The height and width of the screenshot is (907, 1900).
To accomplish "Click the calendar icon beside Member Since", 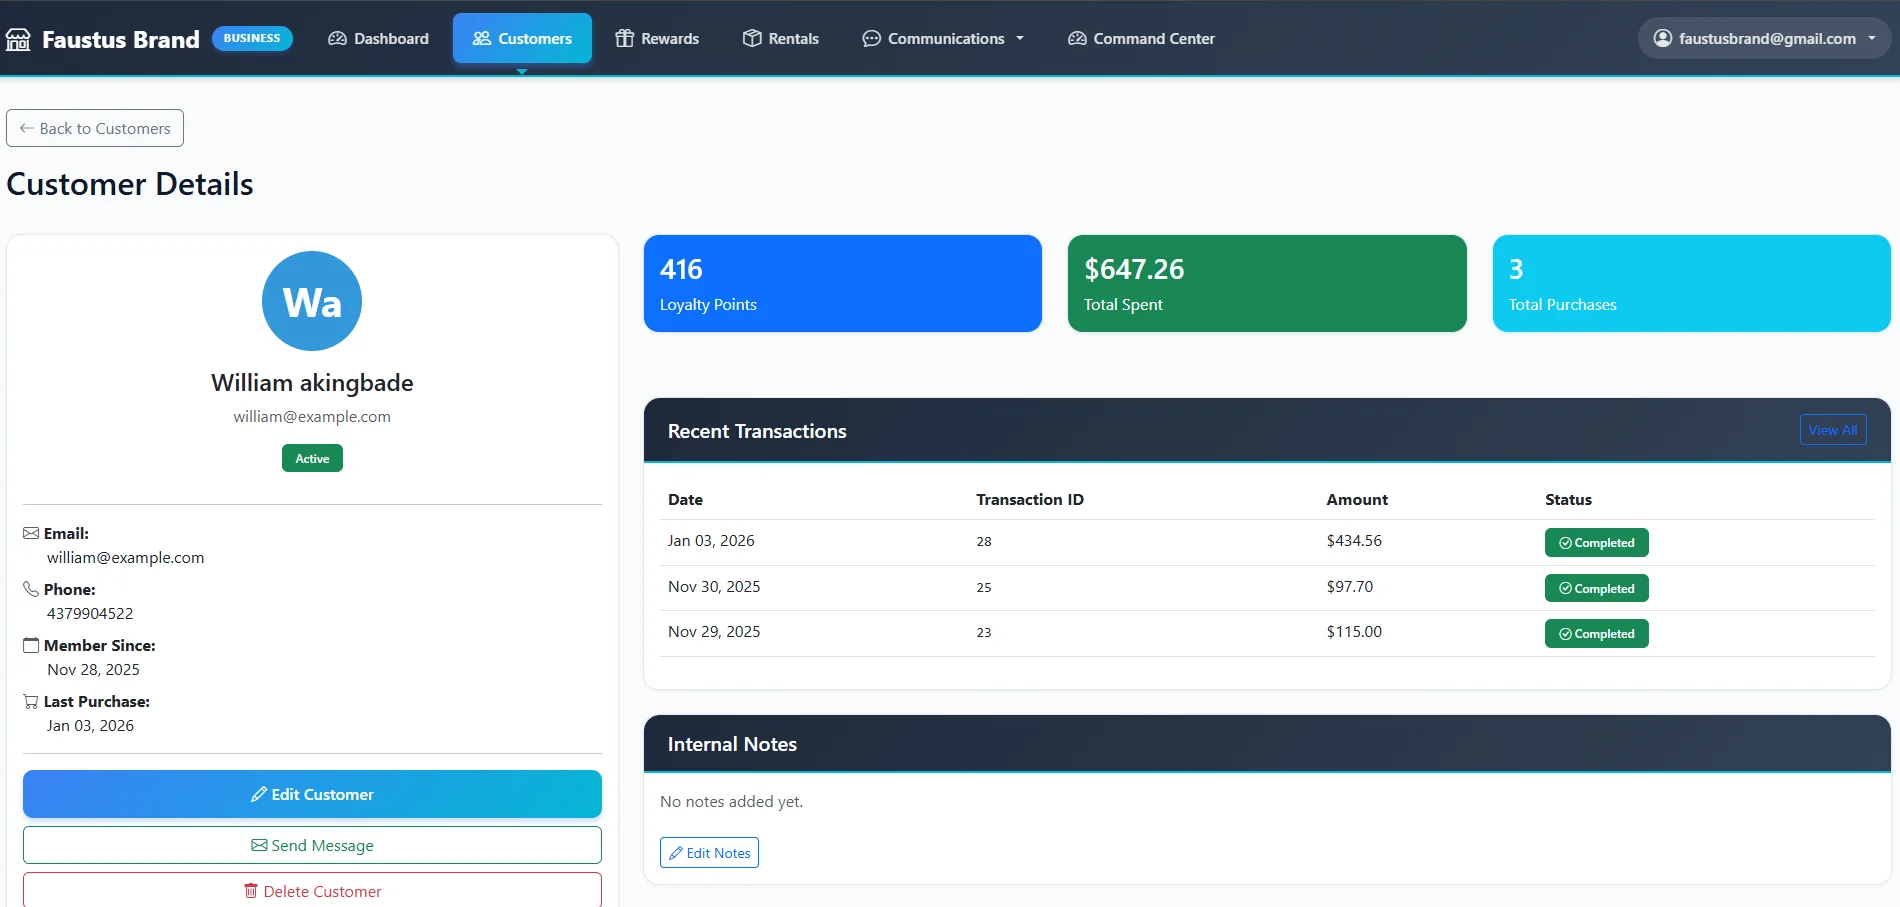I will tap(31, 646).
